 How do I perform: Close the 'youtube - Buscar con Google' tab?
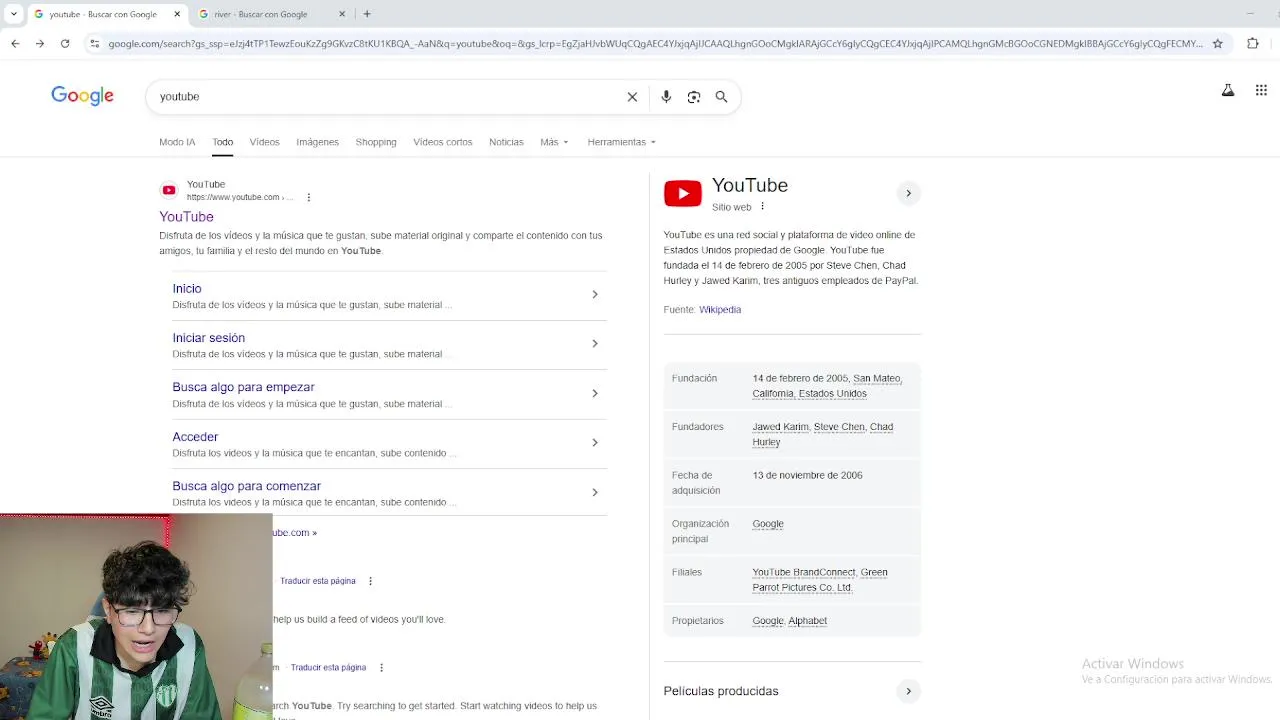(177, 14)
